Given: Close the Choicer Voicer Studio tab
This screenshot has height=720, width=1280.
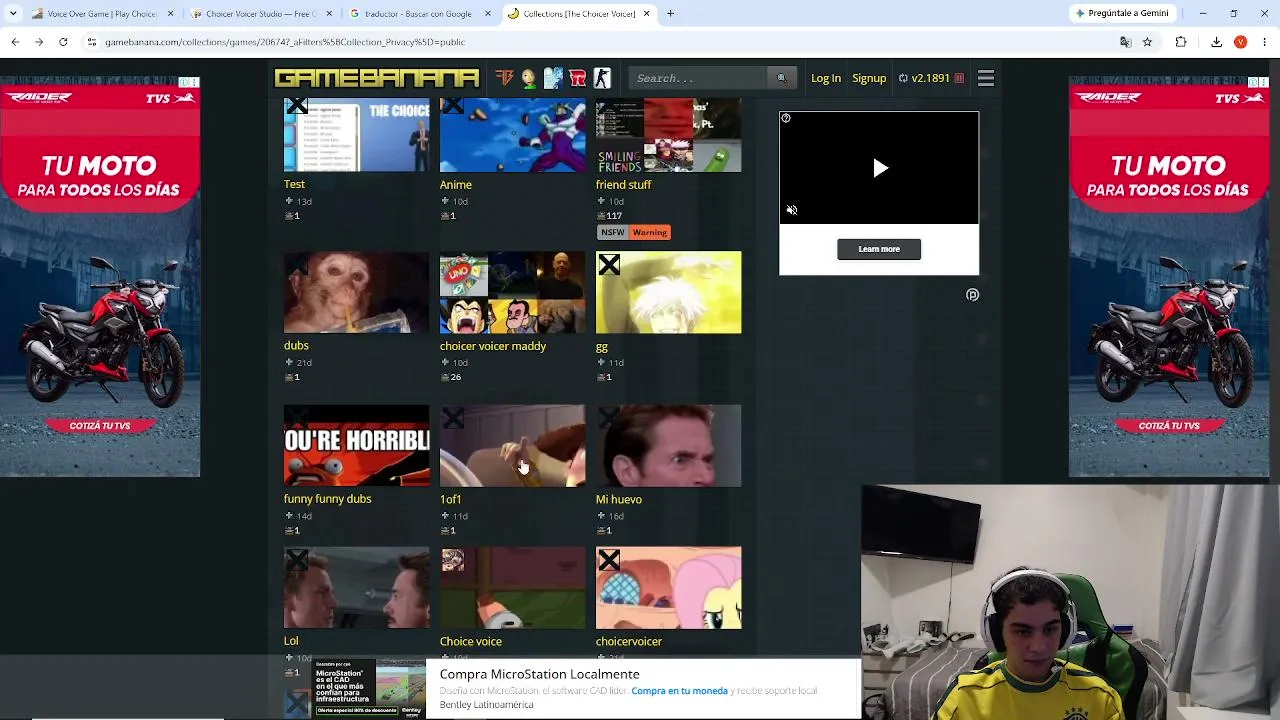Looking at the screenshot, I should click(329, 14).
